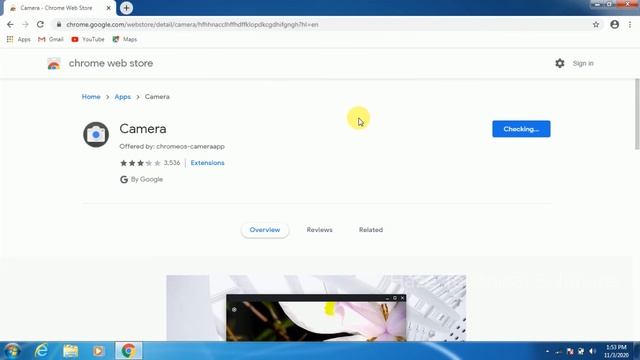Image resolution: width=640 pixels, height=360 pixels.
Task: Click the Camera breadcrumb text
Action: (x=157, y=97)
